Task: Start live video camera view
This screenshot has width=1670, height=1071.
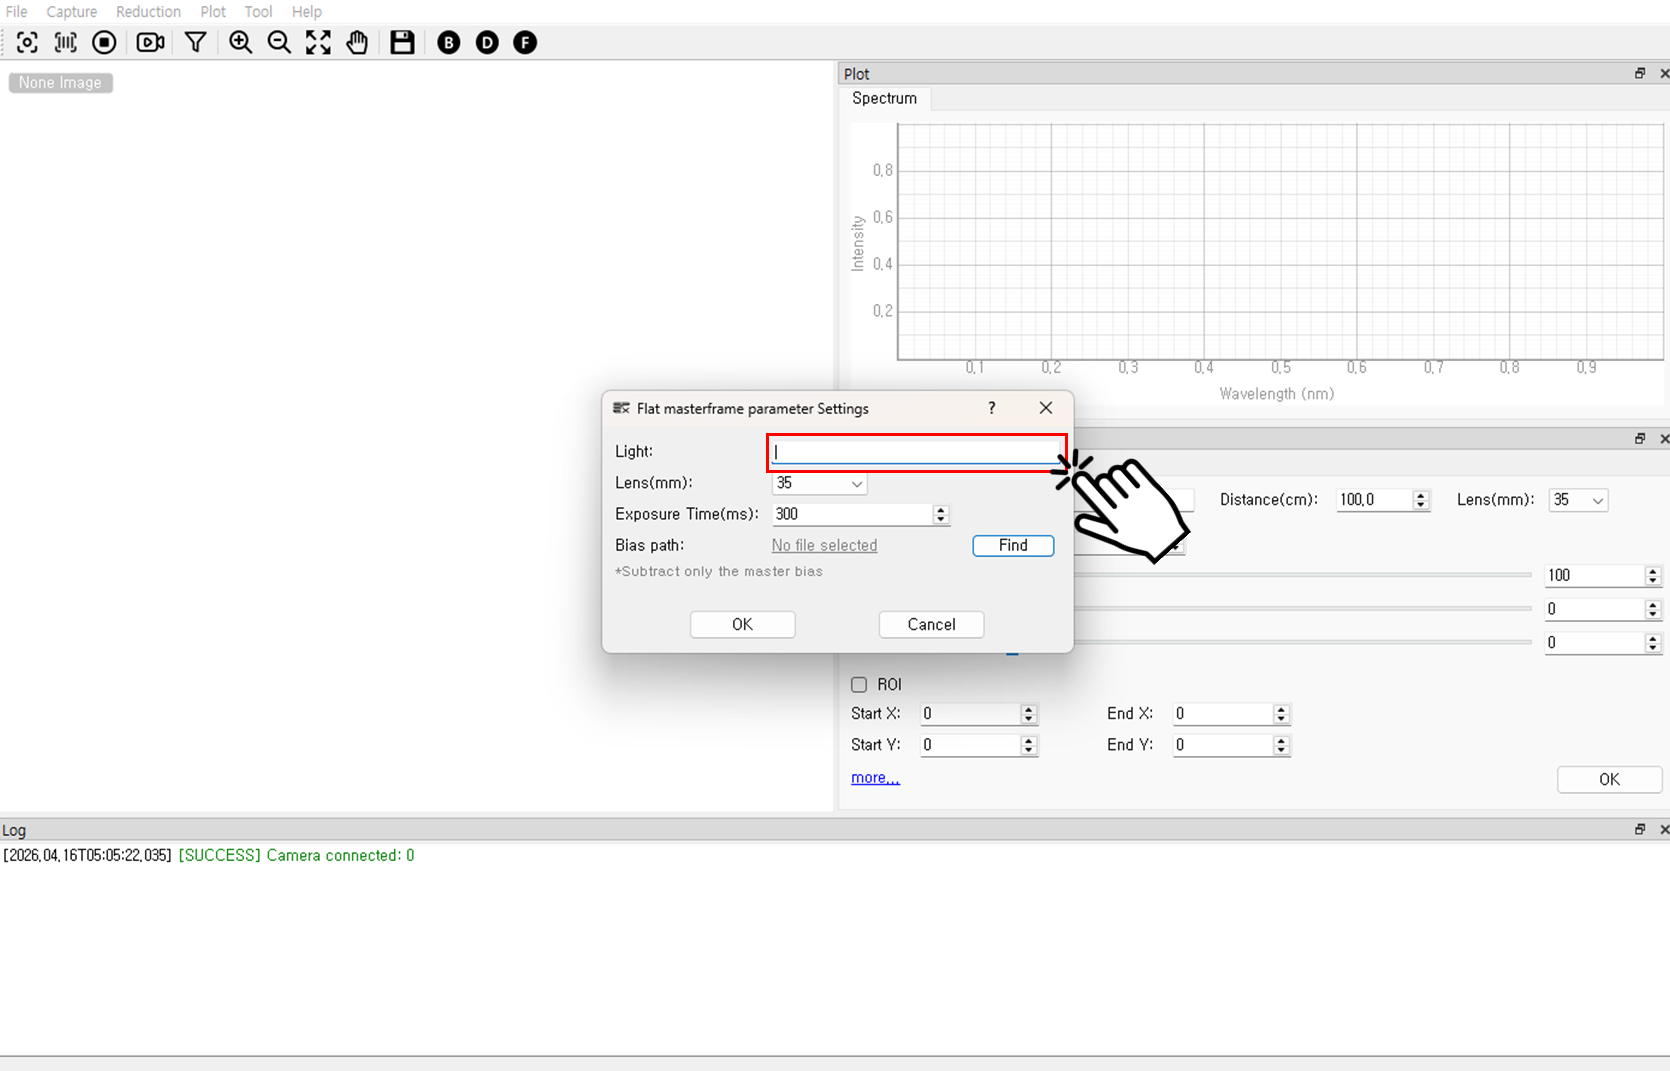Action: pos(151,42)
